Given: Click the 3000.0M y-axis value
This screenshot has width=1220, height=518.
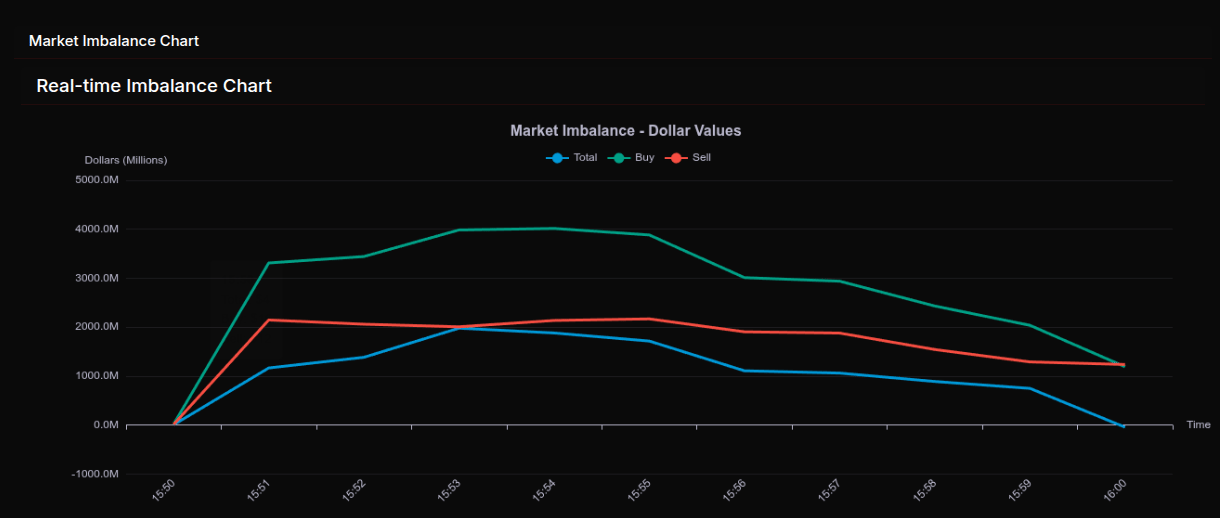Looking at the screenshot, I should click(97, 278).
